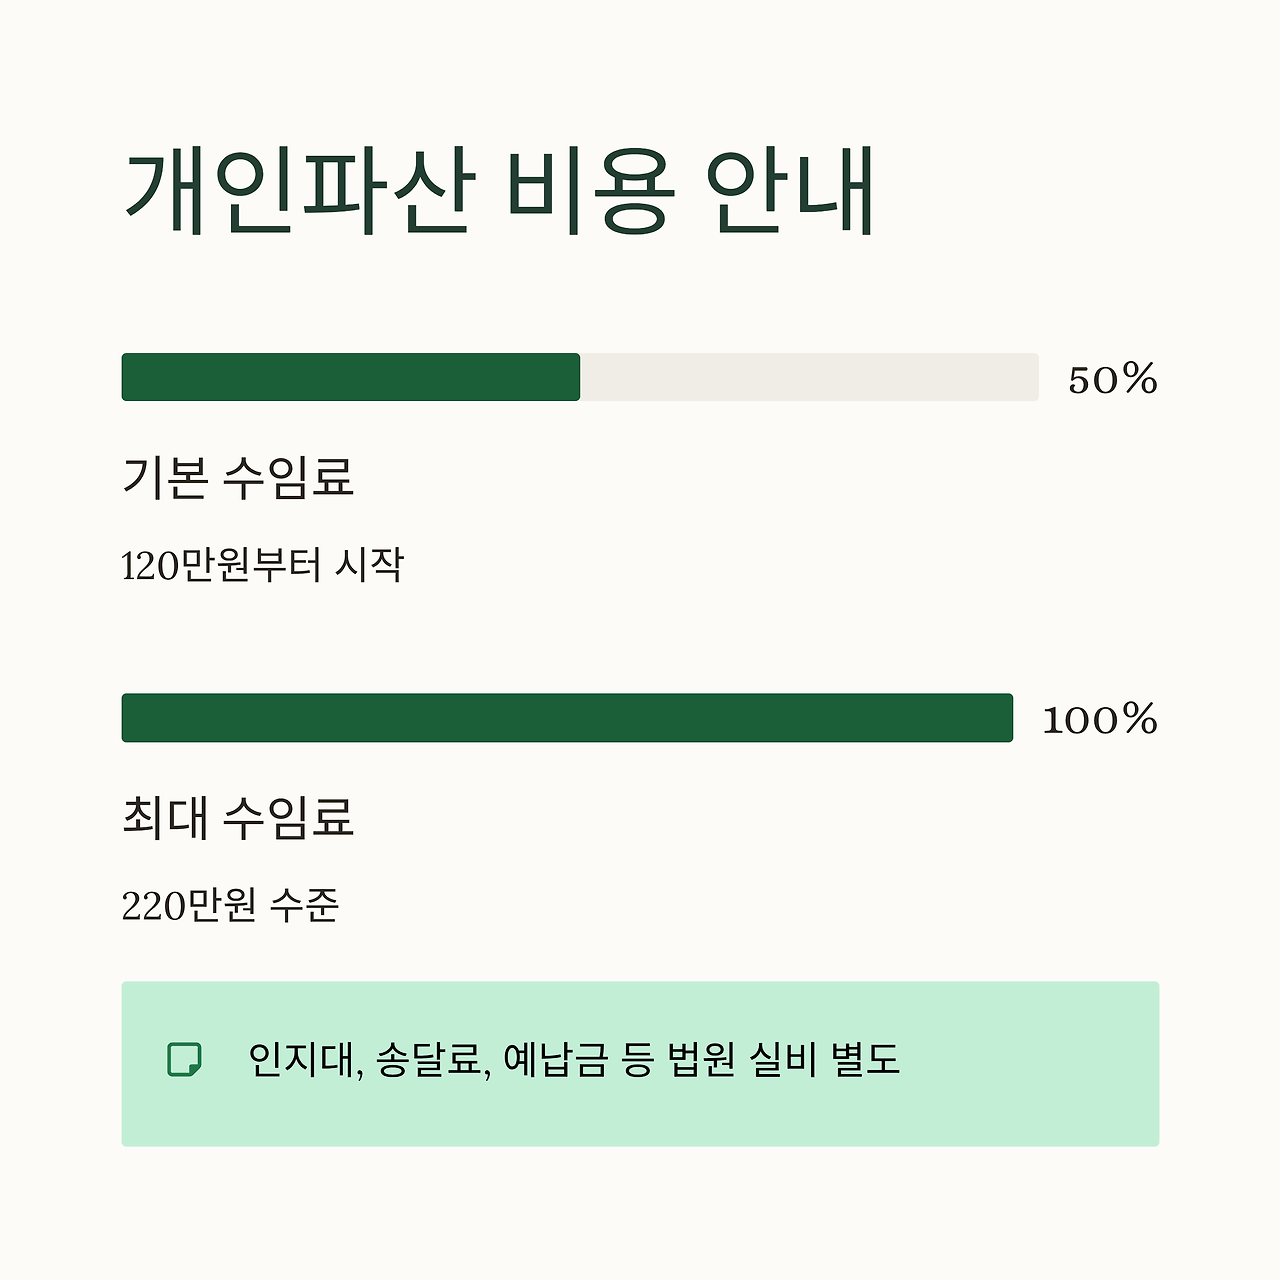Image resolution: width=1280 pixels, height=1280 pixels.
Task: Click the 220만원 amount text
Action: [190, 906]
